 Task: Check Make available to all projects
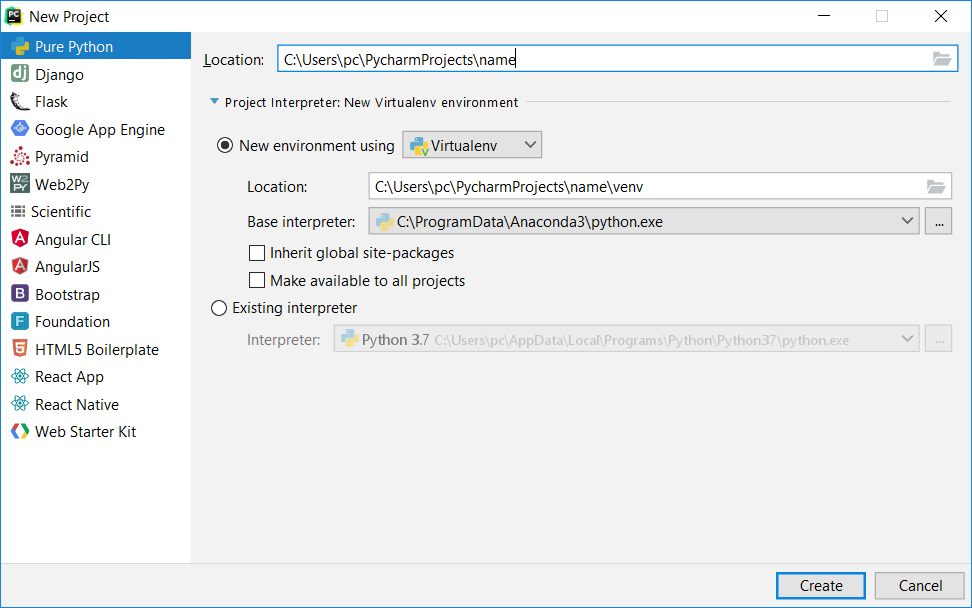click(257, 281)
